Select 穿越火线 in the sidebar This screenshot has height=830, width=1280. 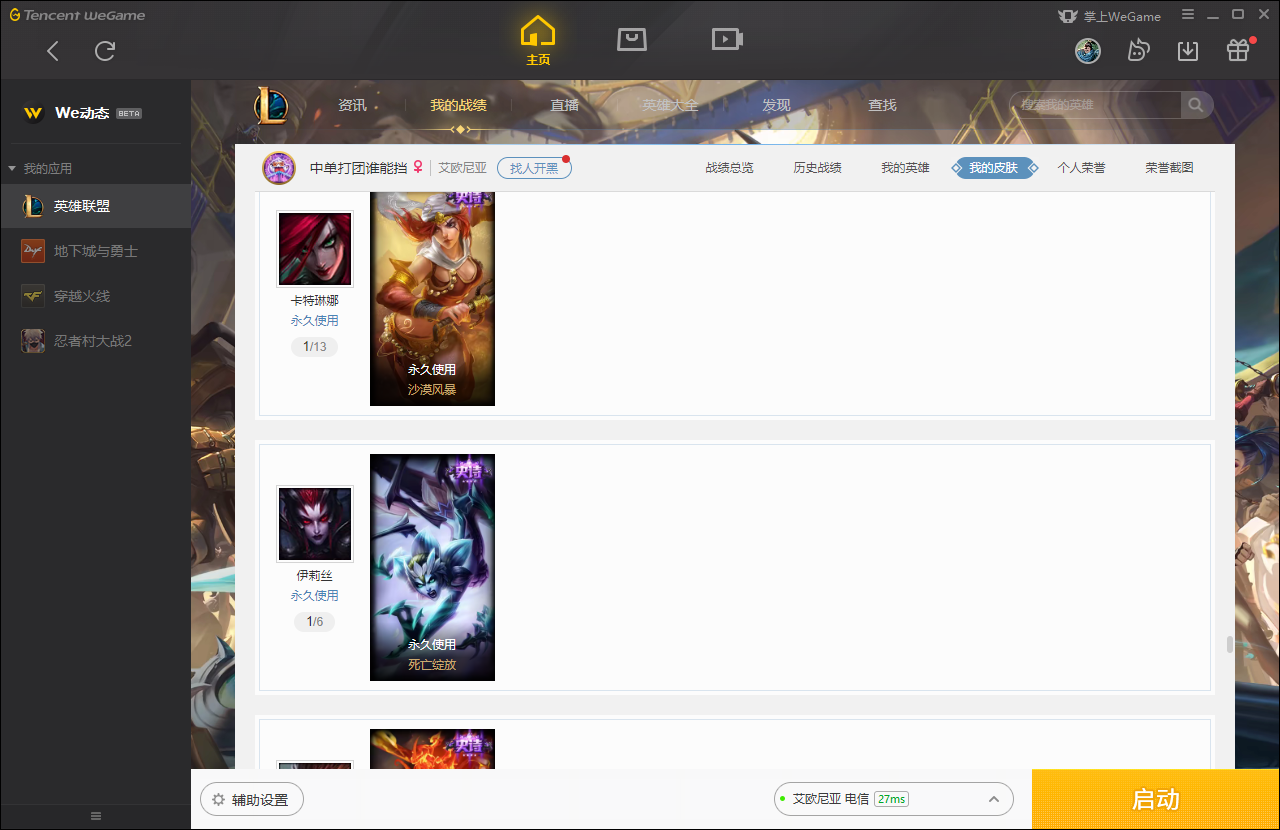click(x=95, y=296)
